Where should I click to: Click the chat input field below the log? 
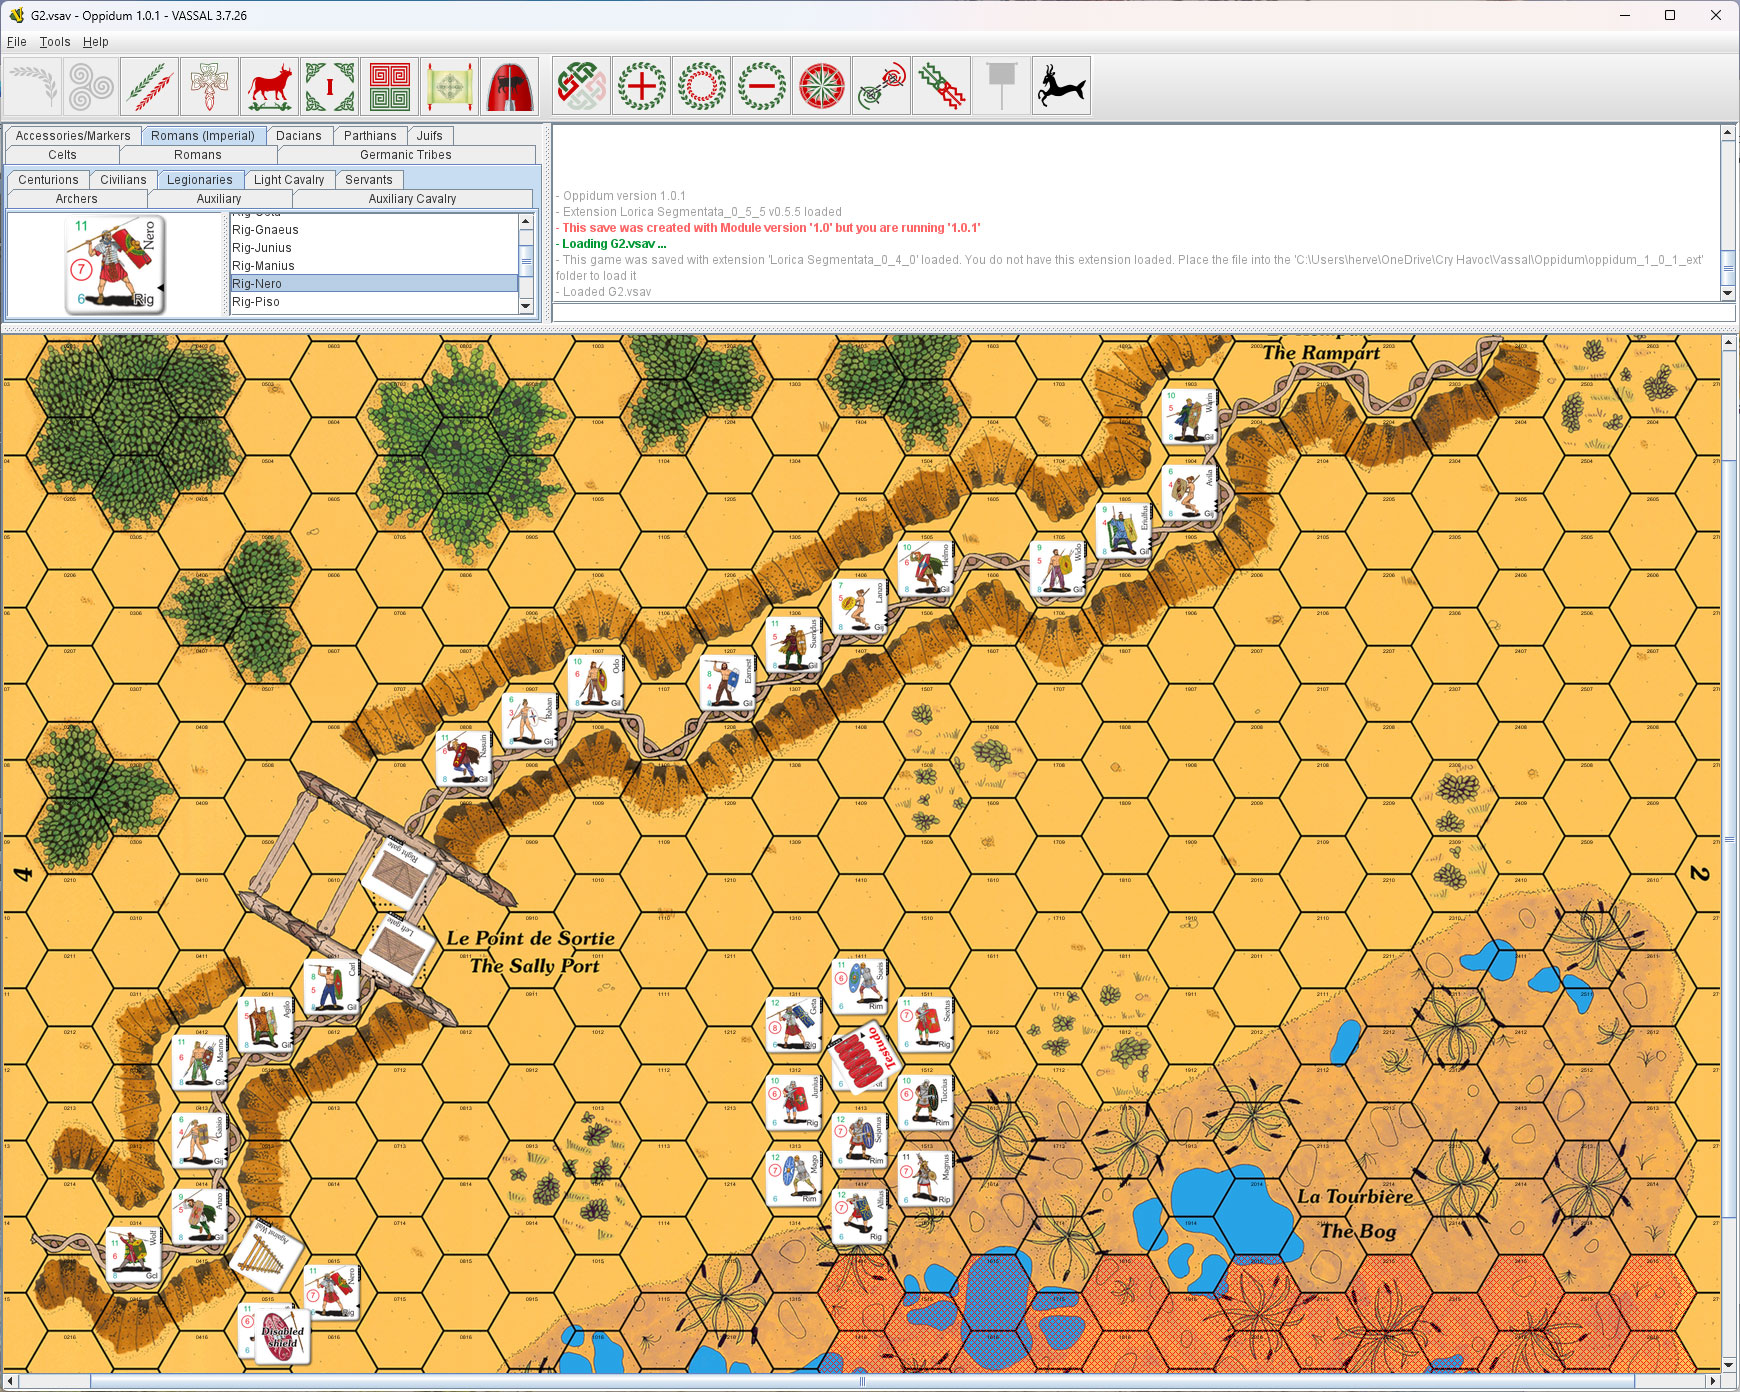(x=1144, y=313)
